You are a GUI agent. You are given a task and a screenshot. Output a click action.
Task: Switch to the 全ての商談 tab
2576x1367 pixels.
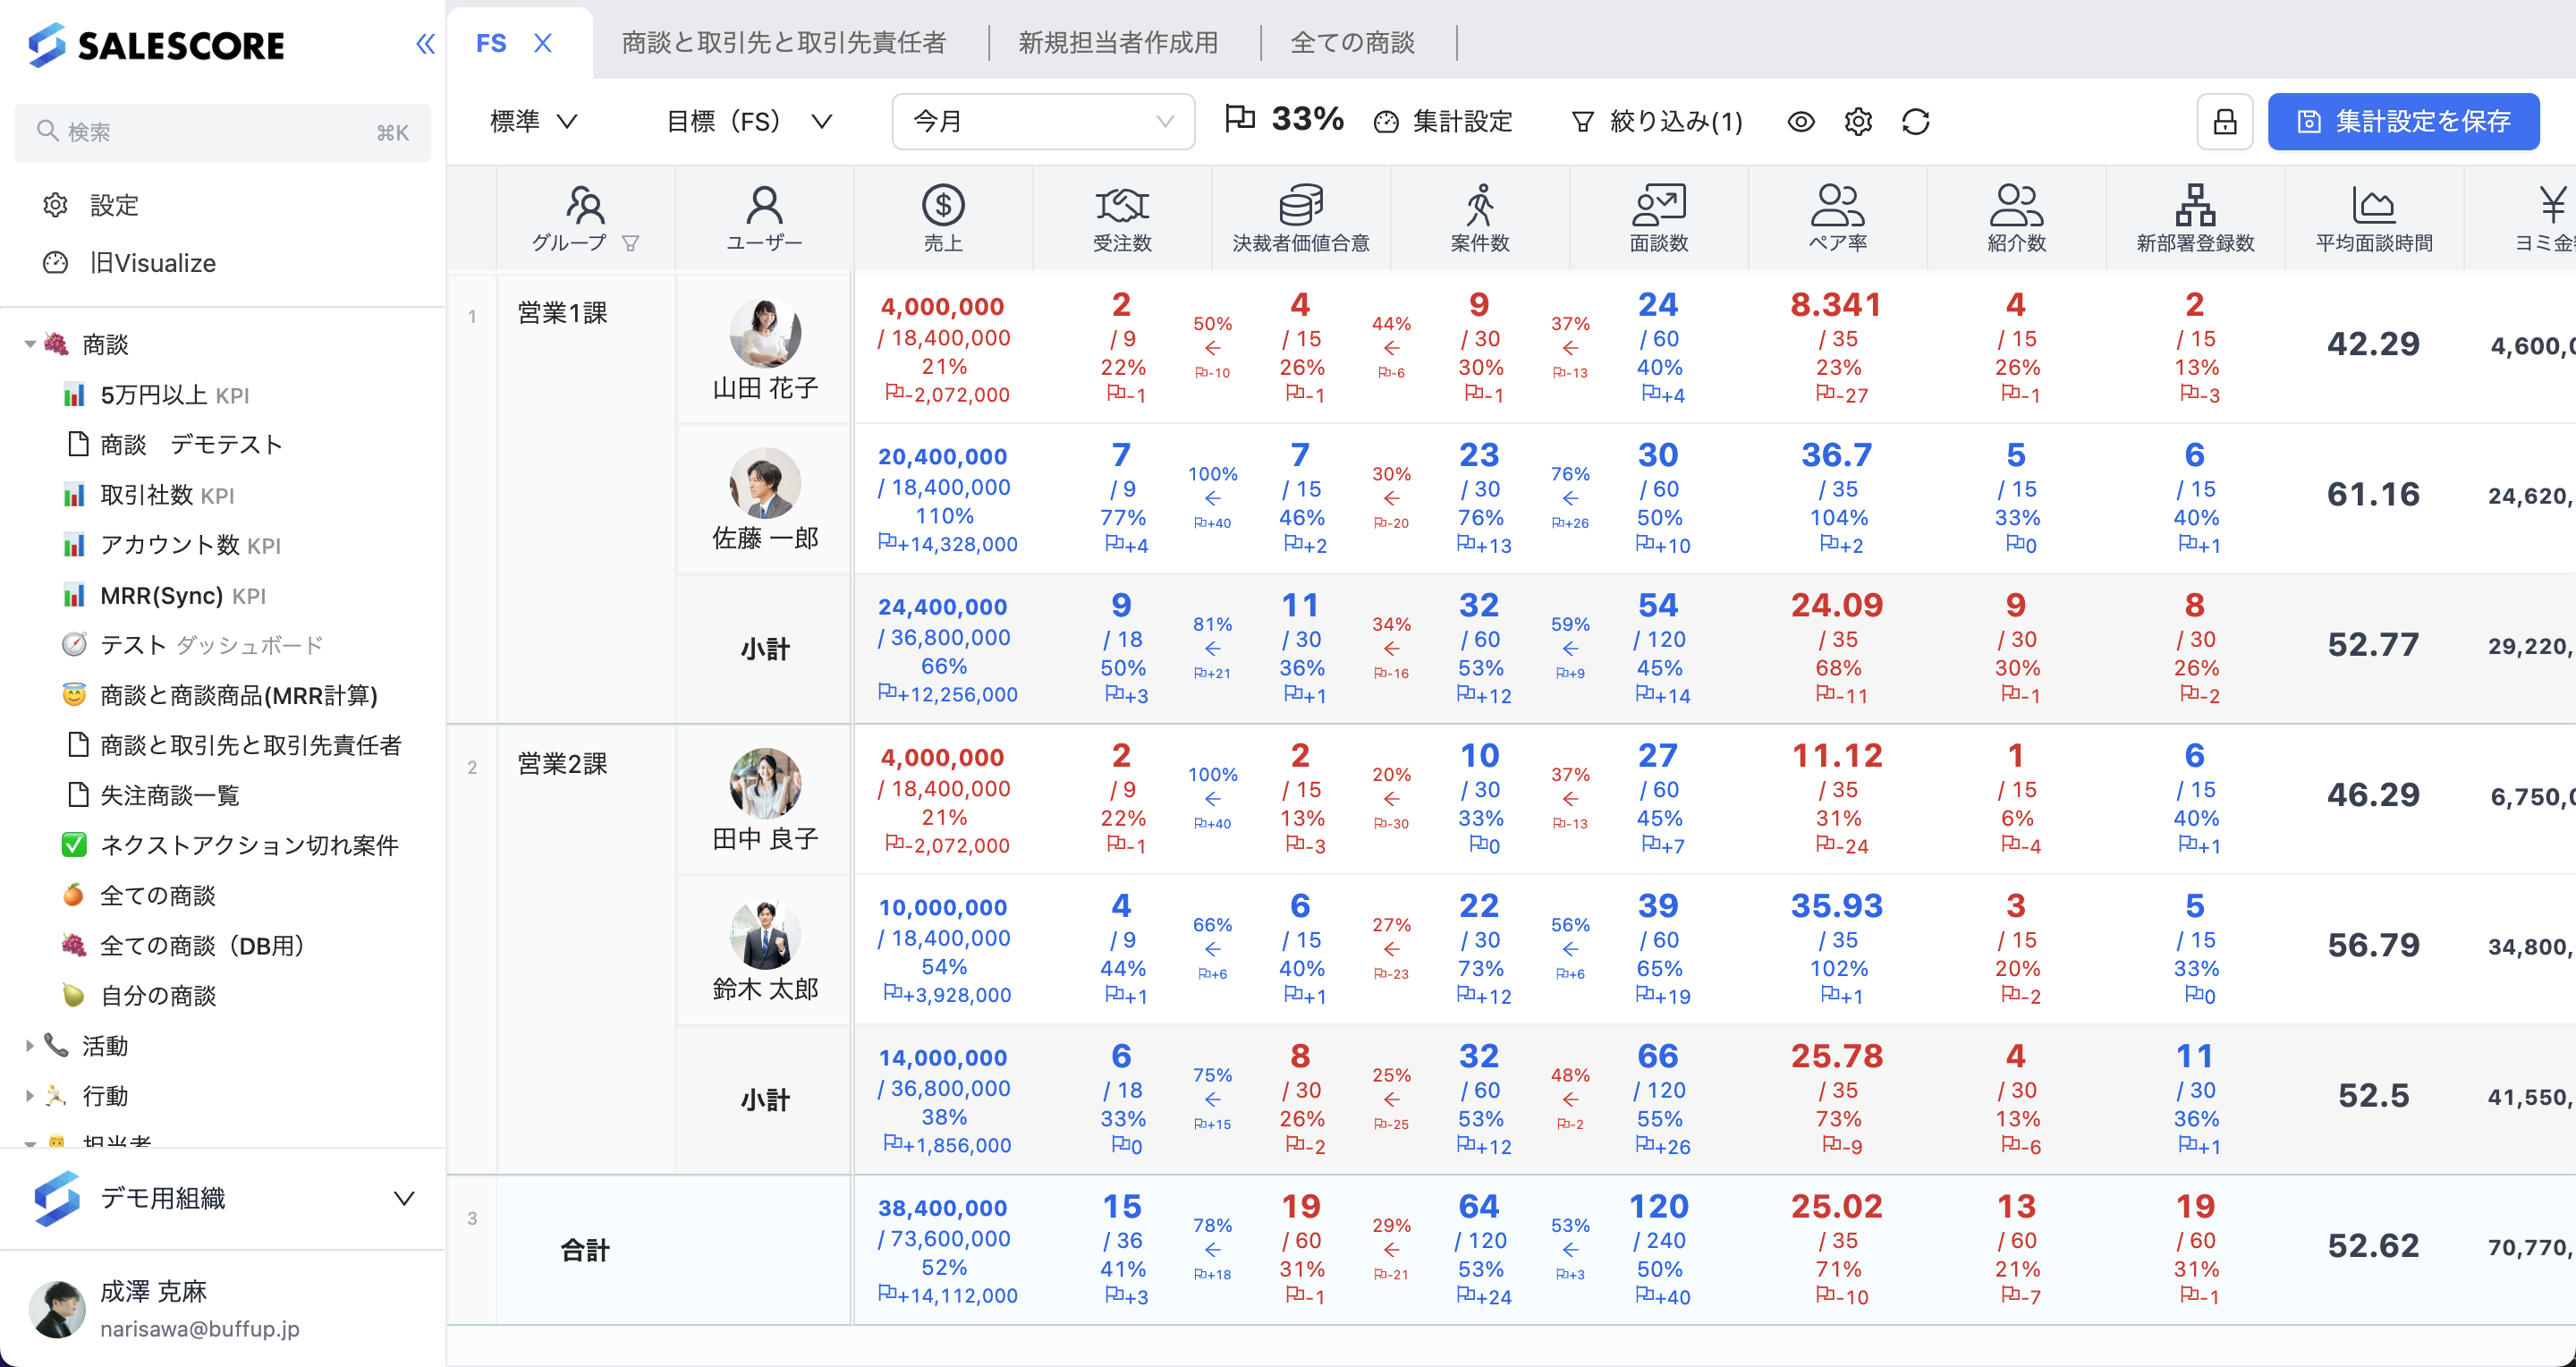coord(1352,43)
